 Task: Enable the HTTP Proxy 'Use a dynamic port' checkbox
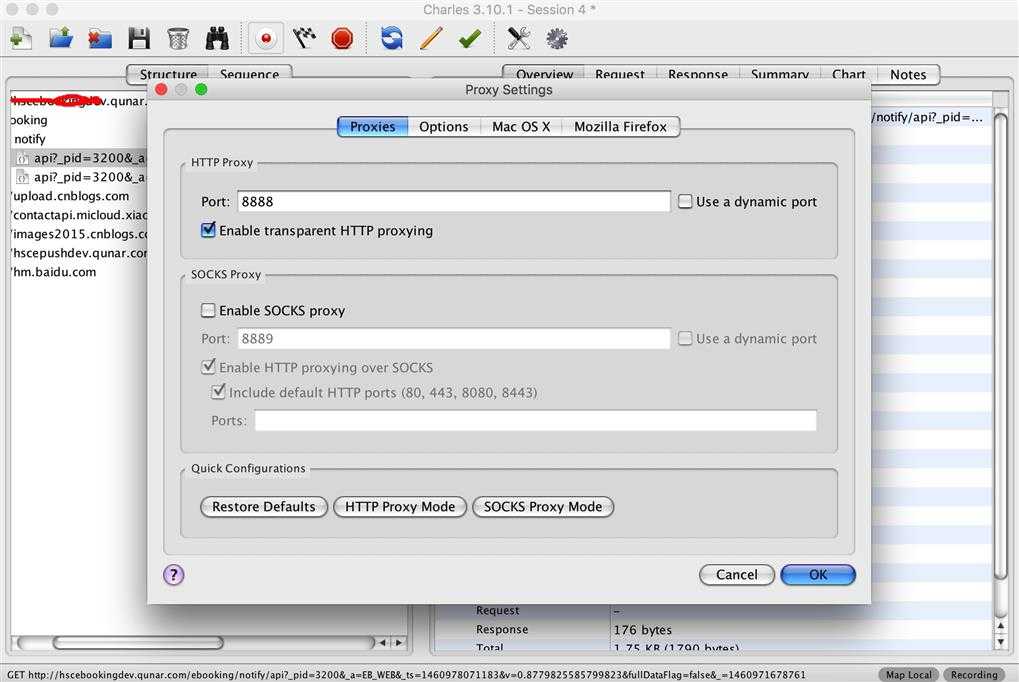pos(685,202)
